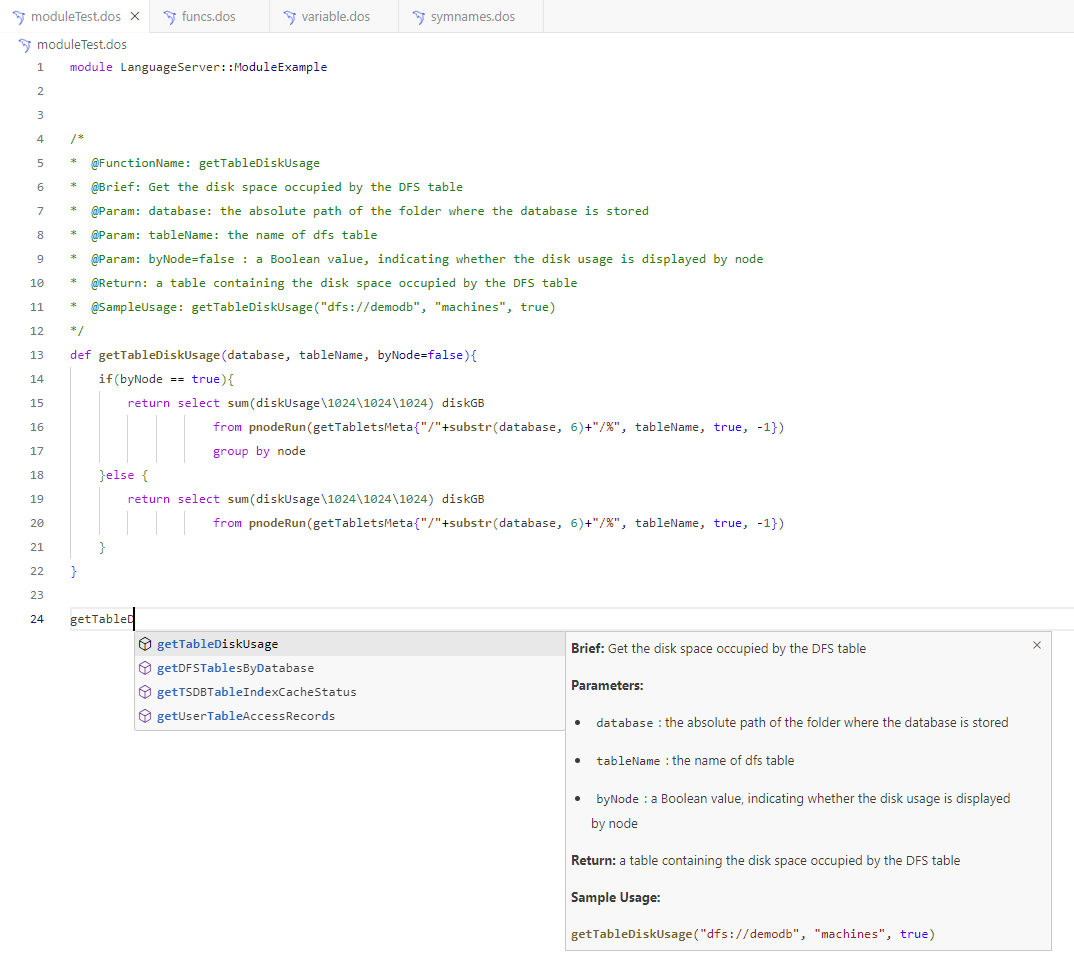This screenshot has width=1074, height=967.
Task: Pick getTSDBTableIndexCacheStatus from suggestions
Action: pyautogui.click(x=256, y=692)
